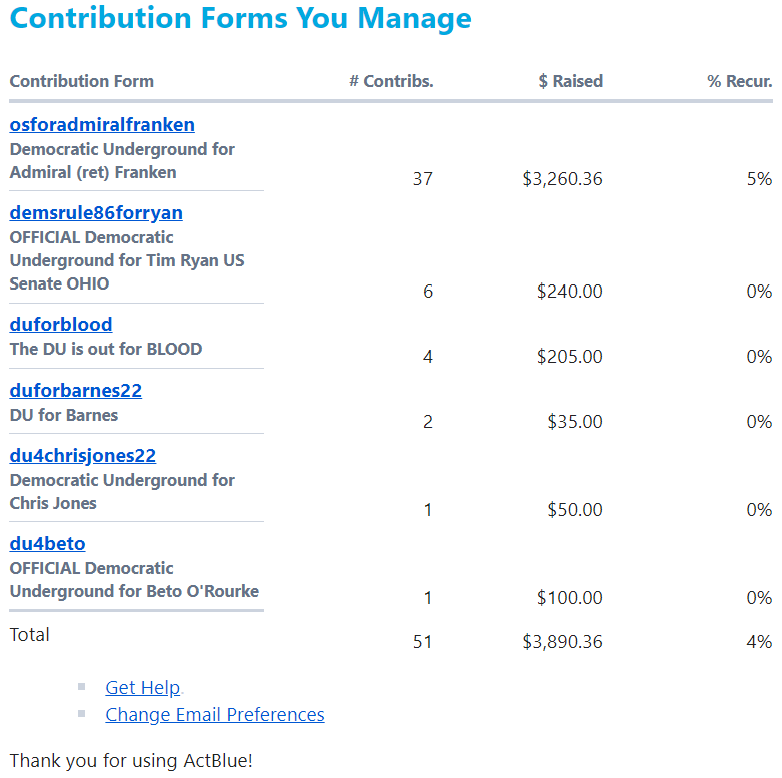Click the 'The DU is out for BLOOD' description
Viewport: 782px width, 778px height.
pos(106,349)
